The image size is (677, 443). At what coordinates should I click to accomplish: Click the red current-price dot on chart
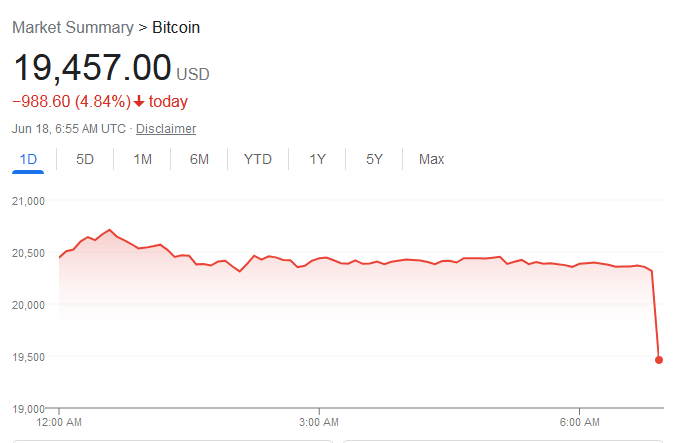click(x=658, y=360)
